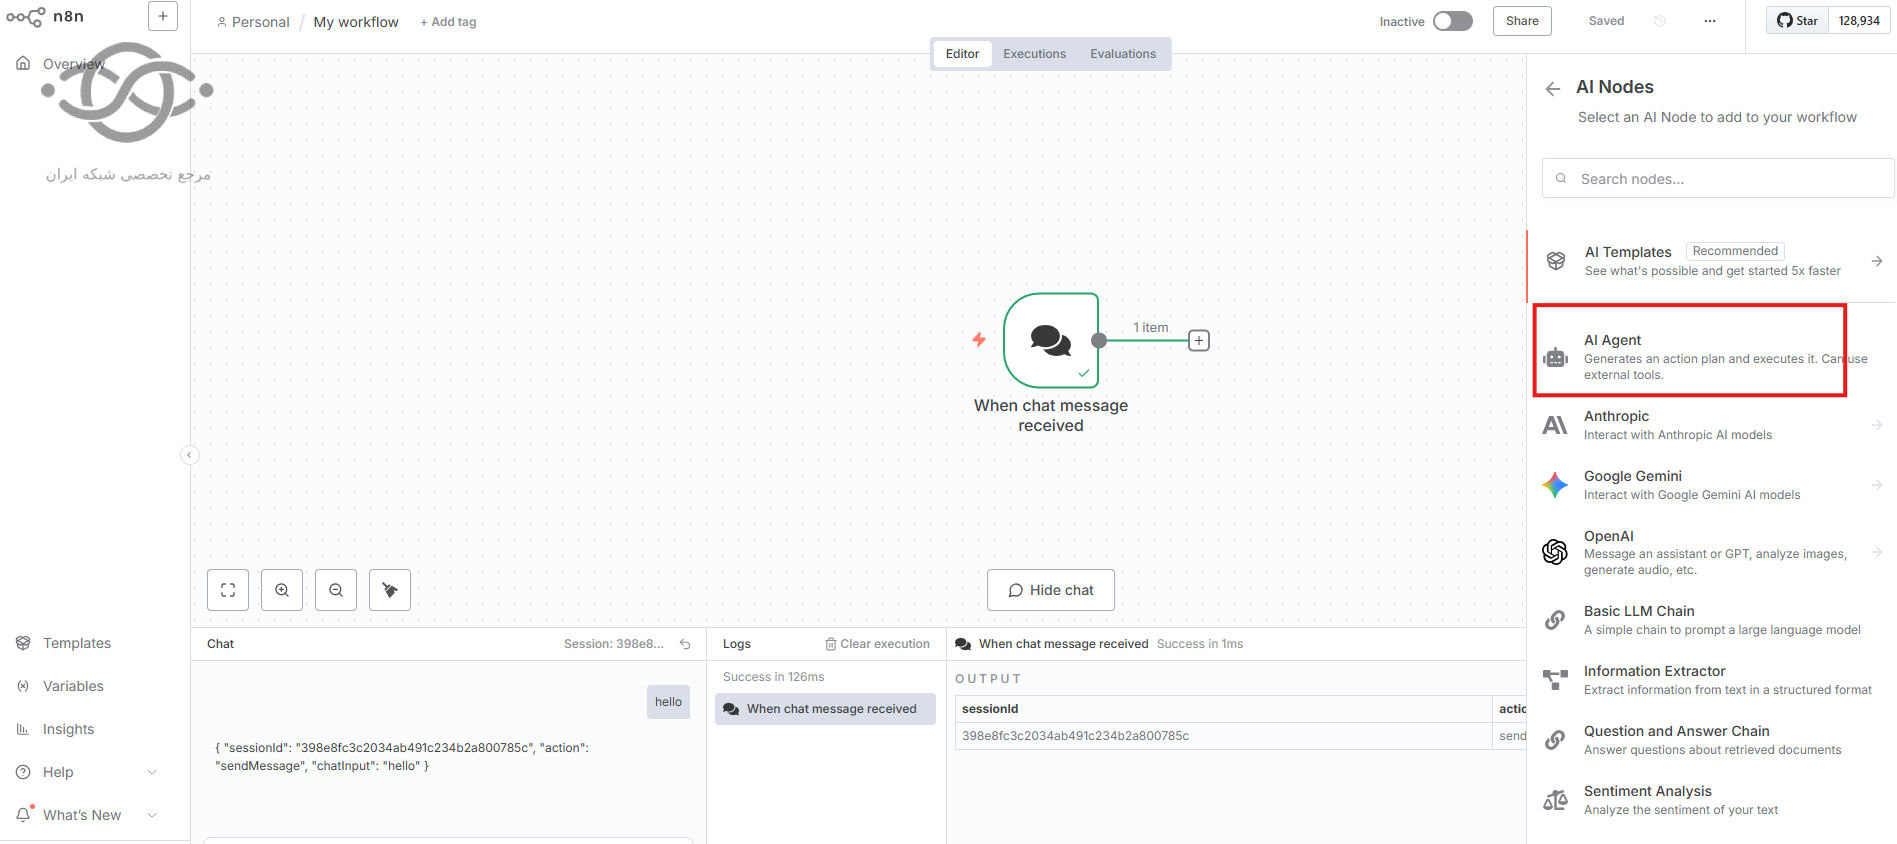The height and width of the screenshot is (844, 1897).
Task: Expand Google Gemini actions arrow
Action: 1877,485
